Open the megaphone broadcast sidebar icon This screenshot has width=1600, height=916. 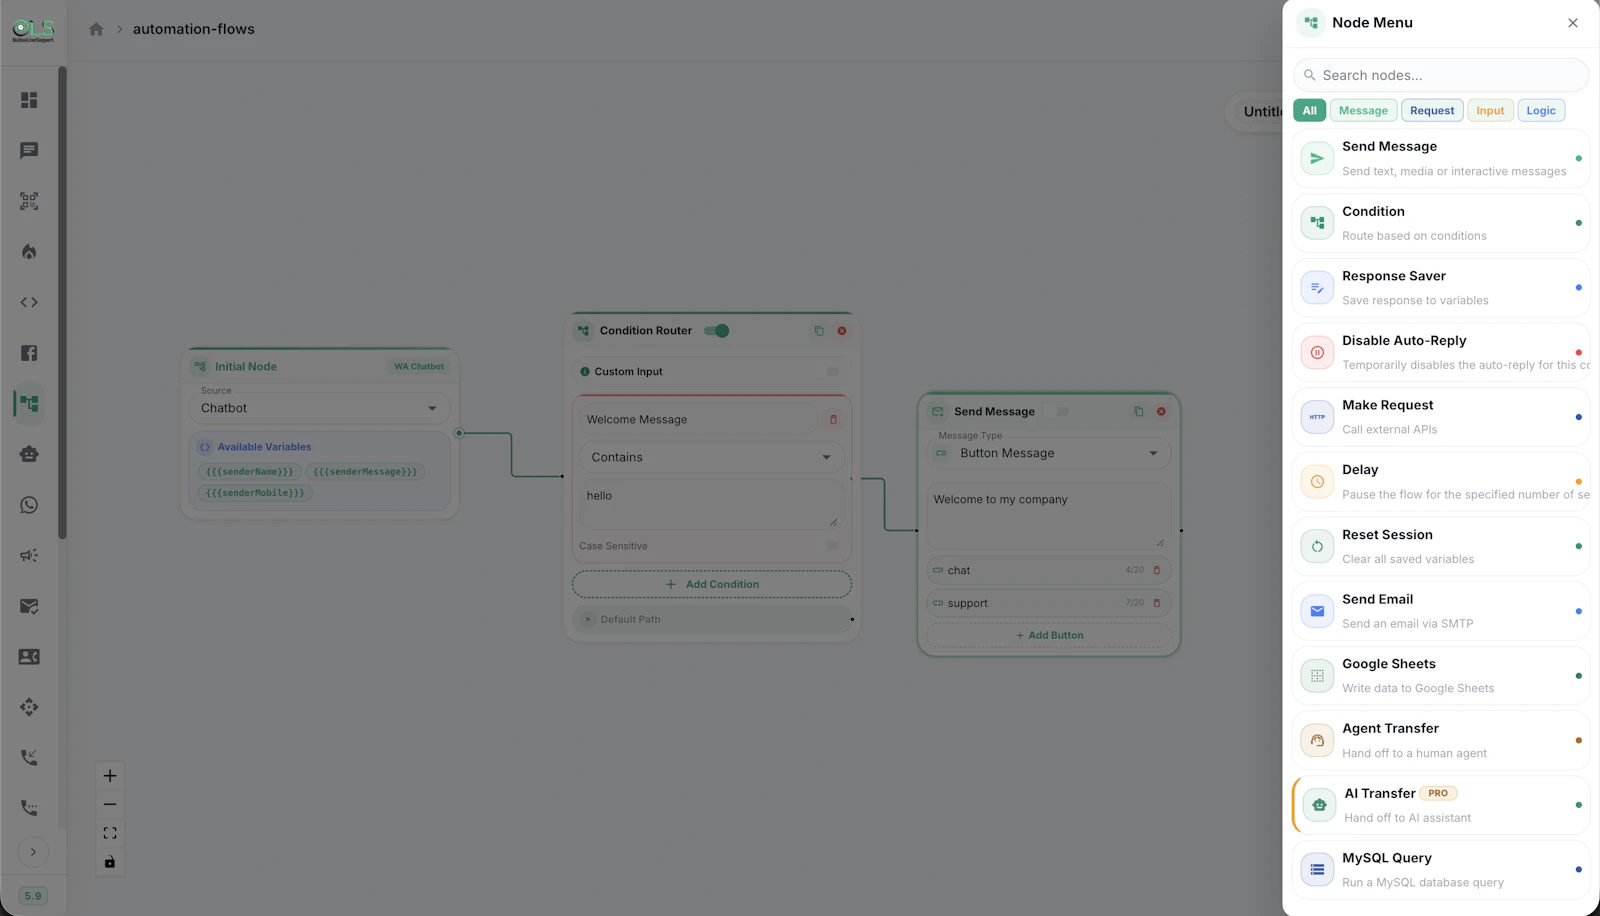point(29,555)
